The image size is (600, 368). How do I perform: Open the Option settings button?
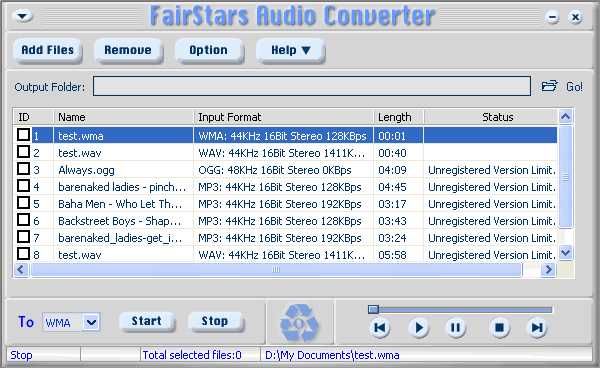209,50
